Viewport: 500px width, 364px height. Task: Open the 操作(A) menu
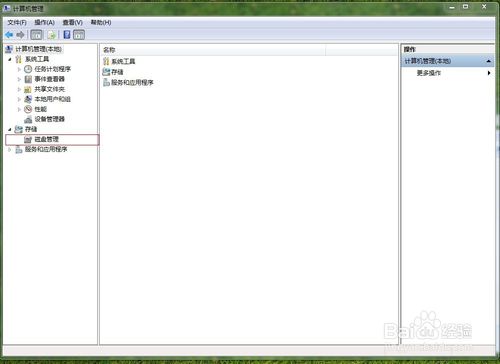click(x=44, y=22)
